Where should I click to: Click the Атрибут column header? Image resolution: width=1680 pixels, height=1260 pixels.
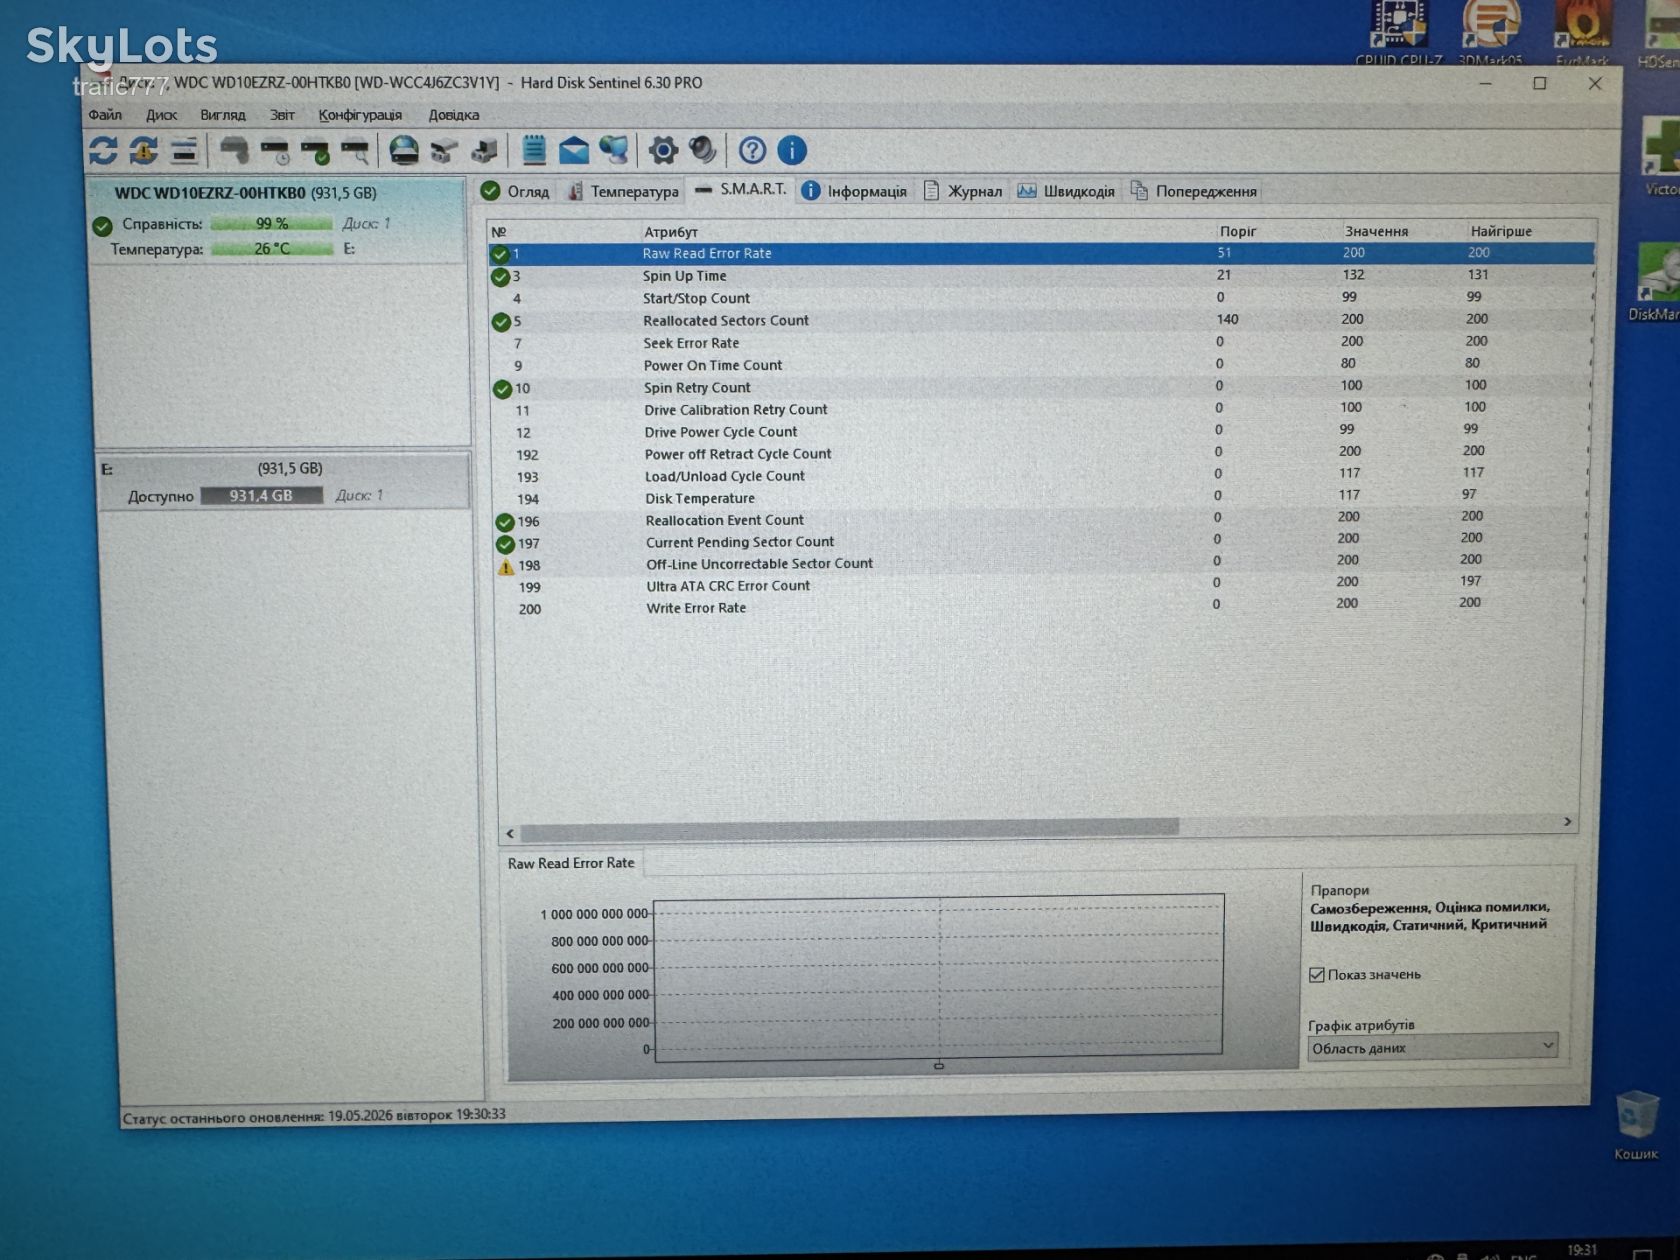671,232
